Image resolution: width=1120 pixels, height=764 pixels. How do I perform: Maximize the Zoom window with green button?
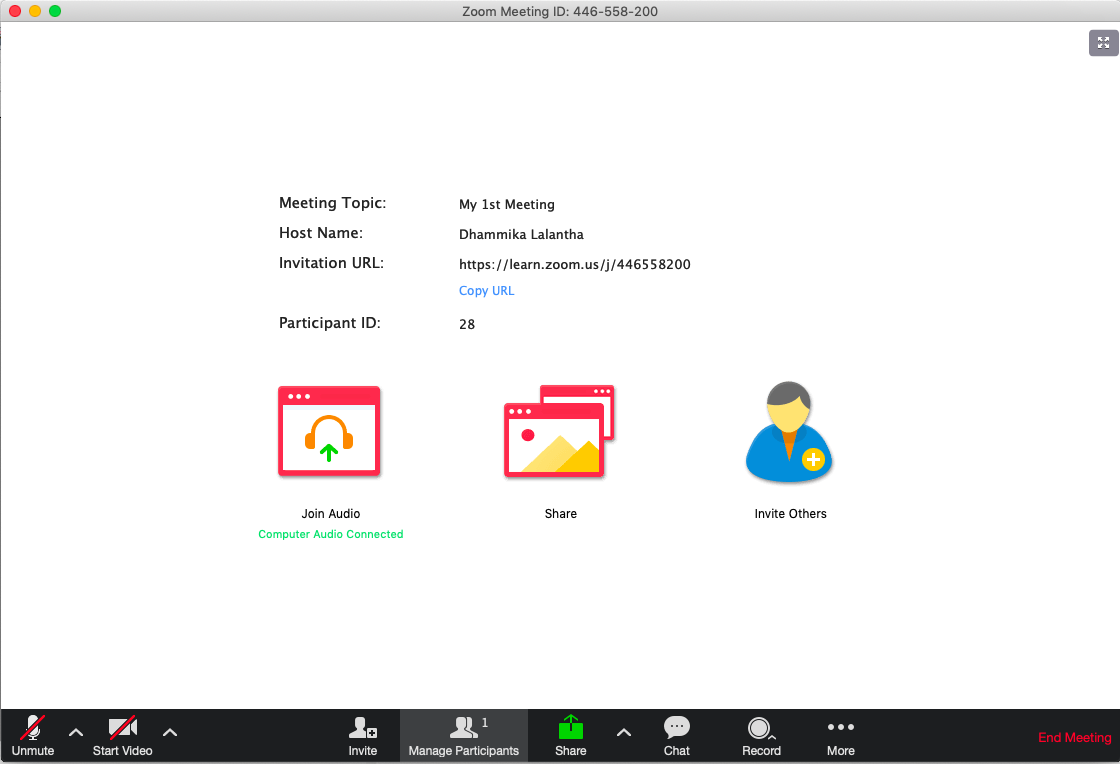click(55, 11)
